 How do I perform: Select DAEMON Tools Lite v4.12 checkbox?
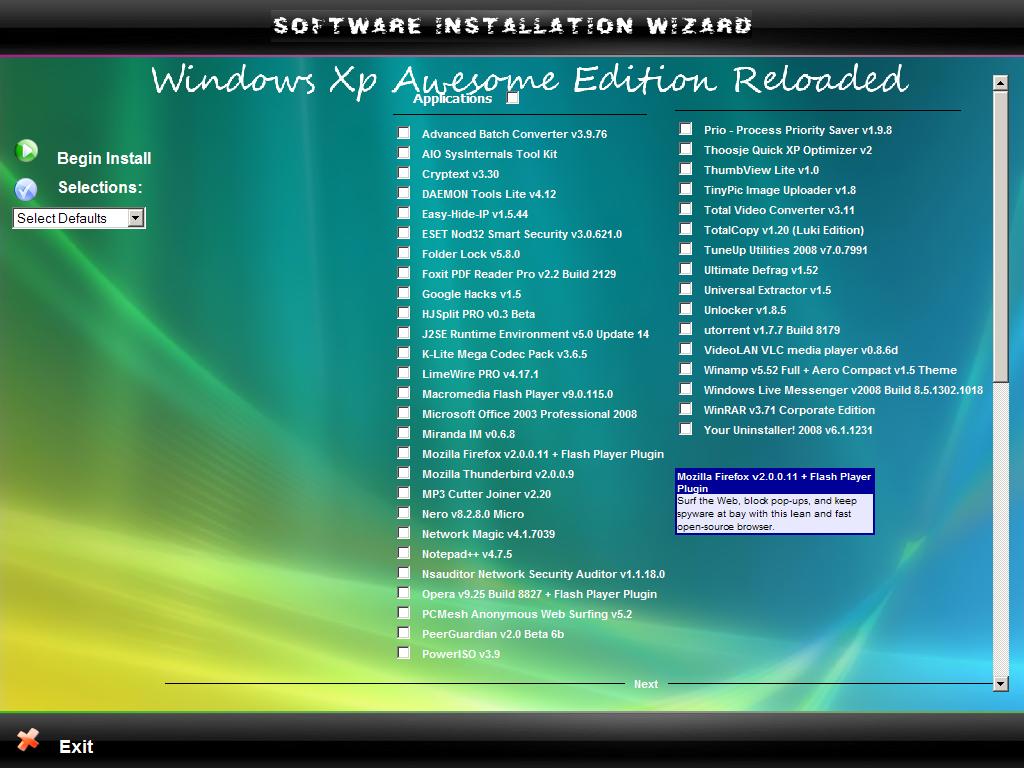tap(404, 193)
